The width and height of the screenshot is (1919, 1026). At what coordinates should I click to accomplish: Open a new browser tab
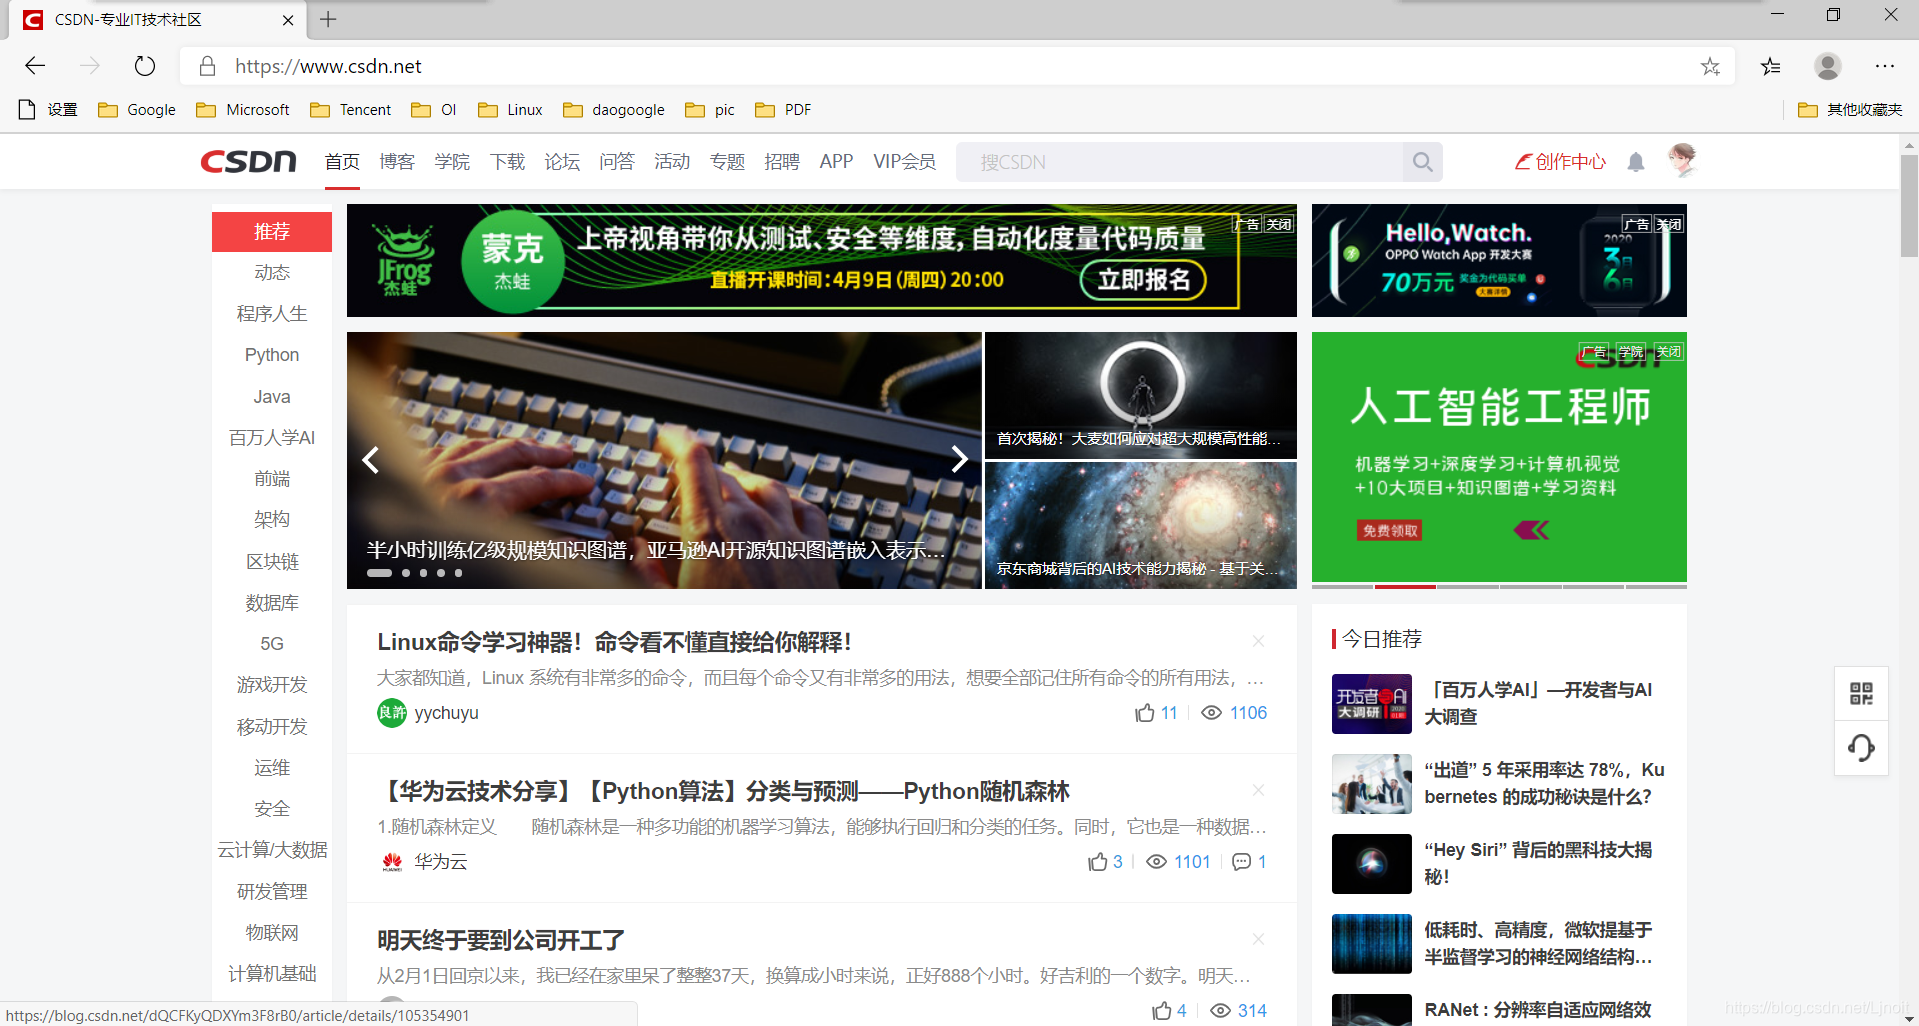coord(328,19)
